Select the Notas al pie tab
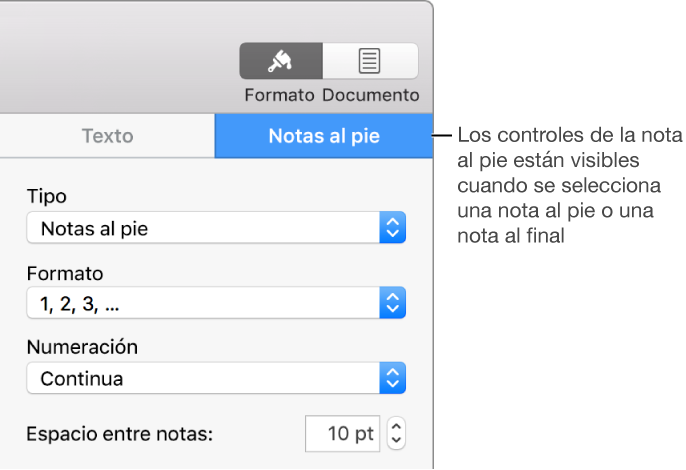Screen dimensions: 686x470 click(x=324, y=136)
